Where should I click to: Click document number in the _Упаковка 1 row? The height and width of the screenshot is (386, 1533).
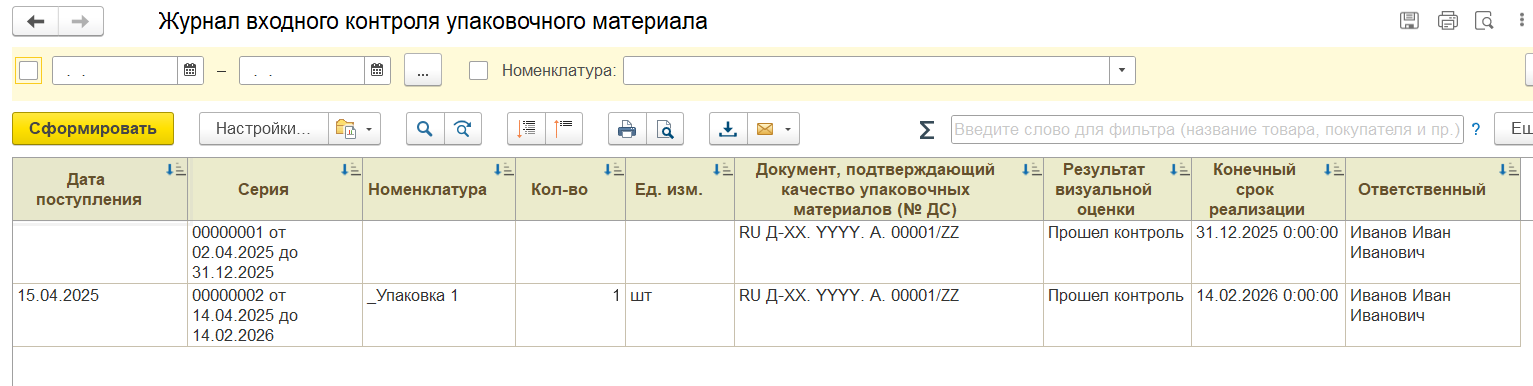coord(889,315)
